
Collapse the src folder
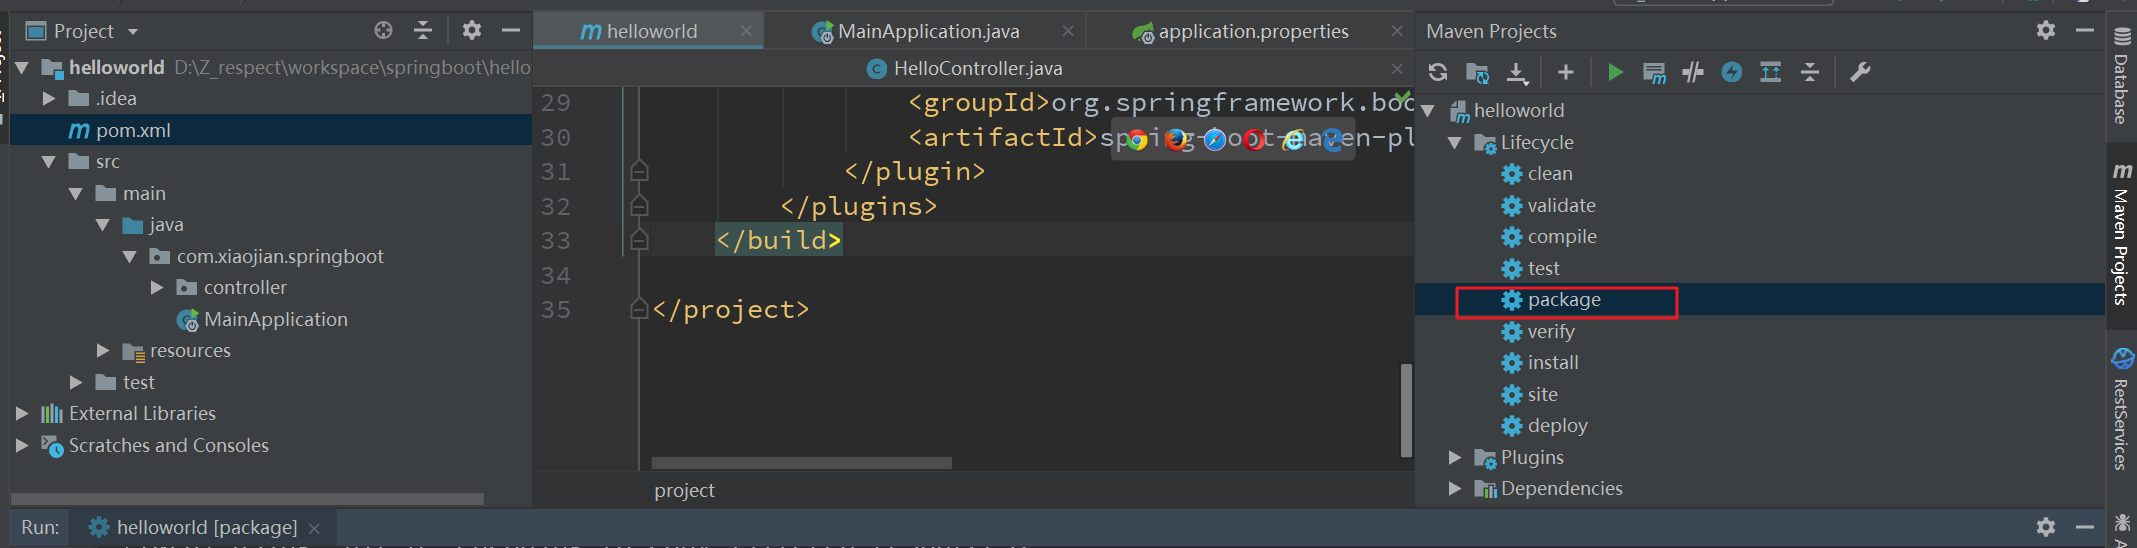[x=48, y=161]
